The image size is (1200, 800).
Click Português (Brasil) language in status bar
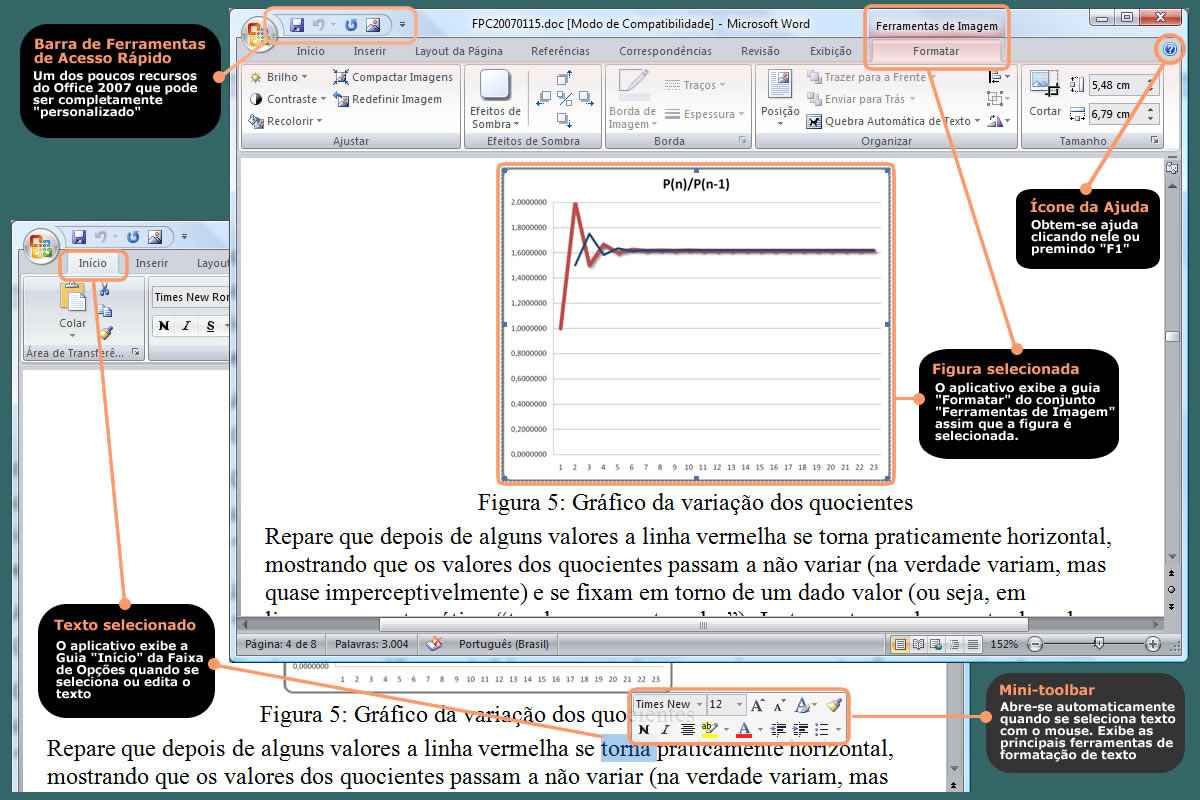(x=503, y=645)
